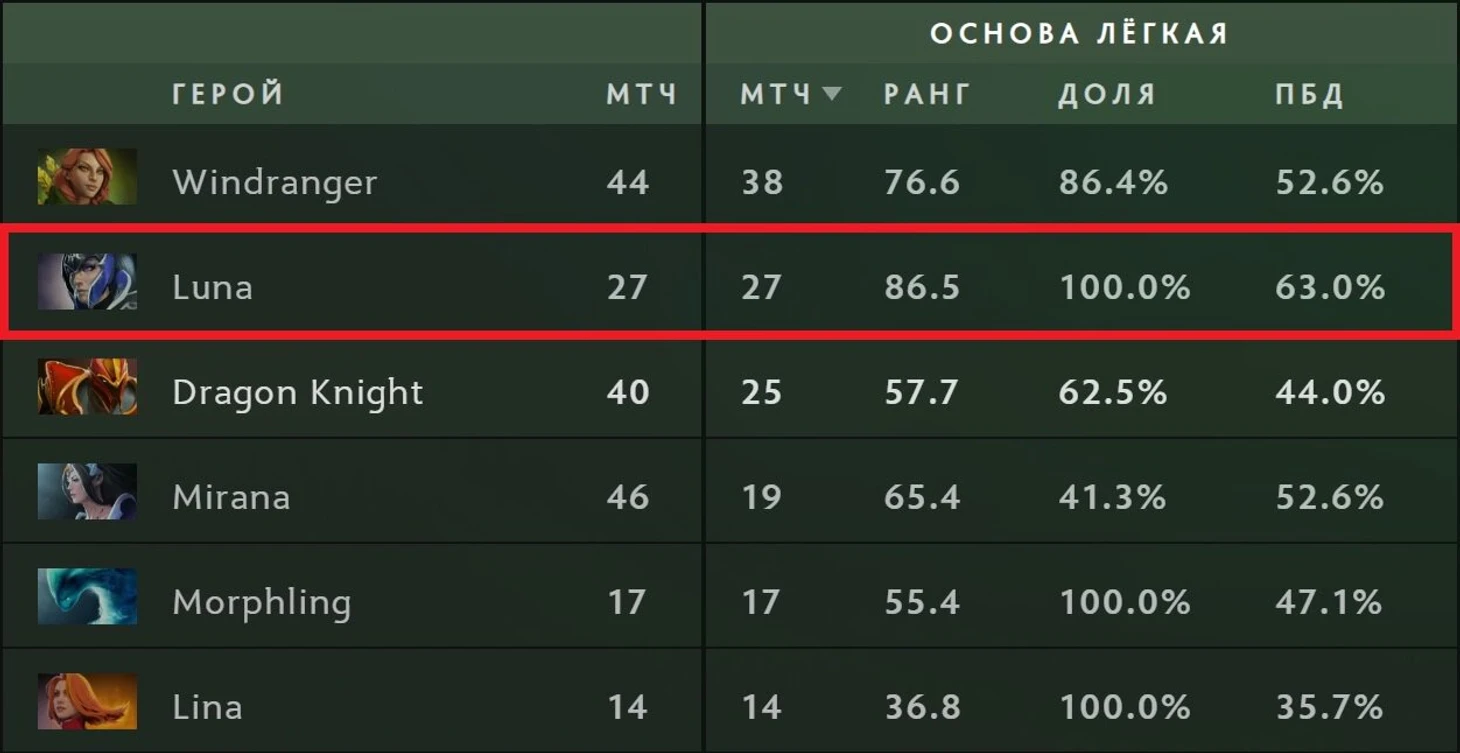Sort by the ПБД column header
Viewport: 1460px width, 753px height.
click(1309, 94)
